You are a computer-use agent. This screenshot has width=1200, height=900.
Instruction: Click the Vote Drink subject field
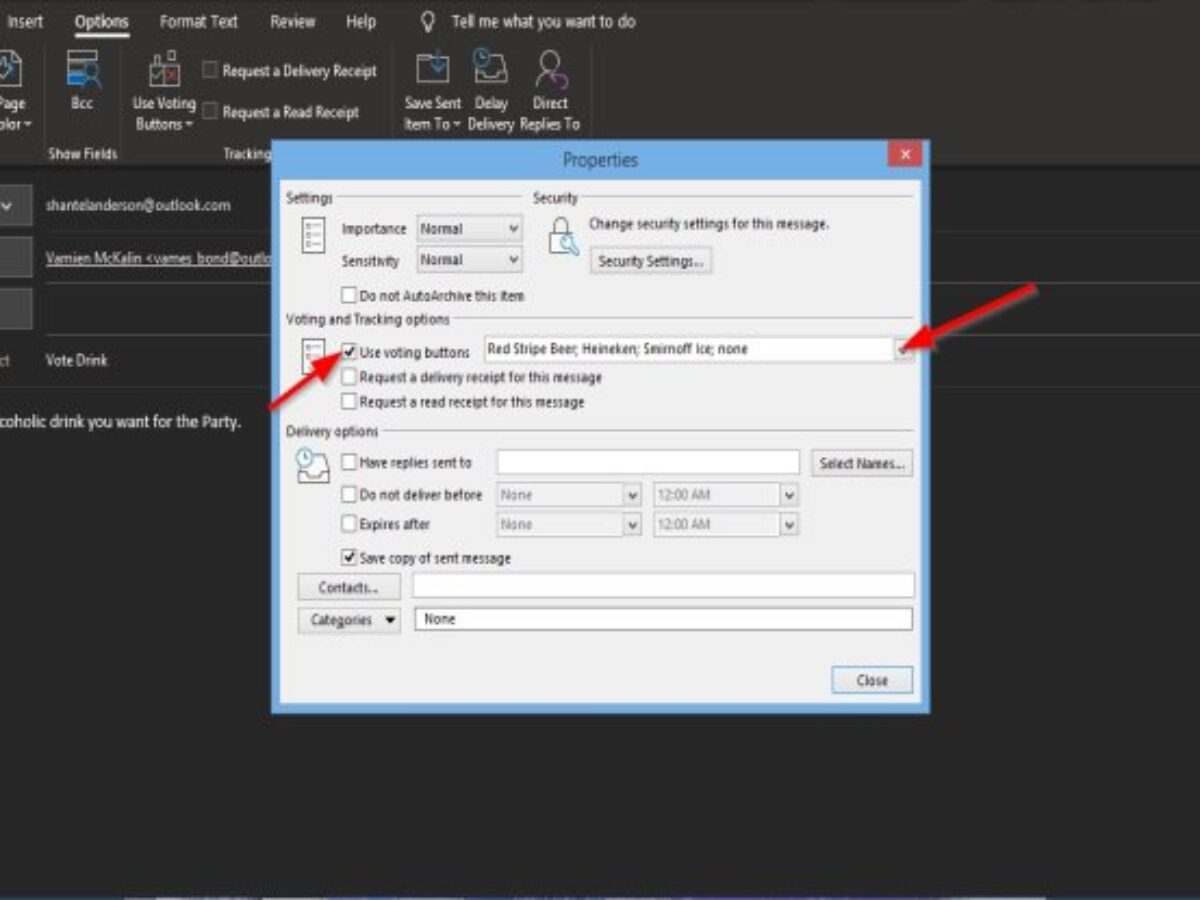point(76,360)
